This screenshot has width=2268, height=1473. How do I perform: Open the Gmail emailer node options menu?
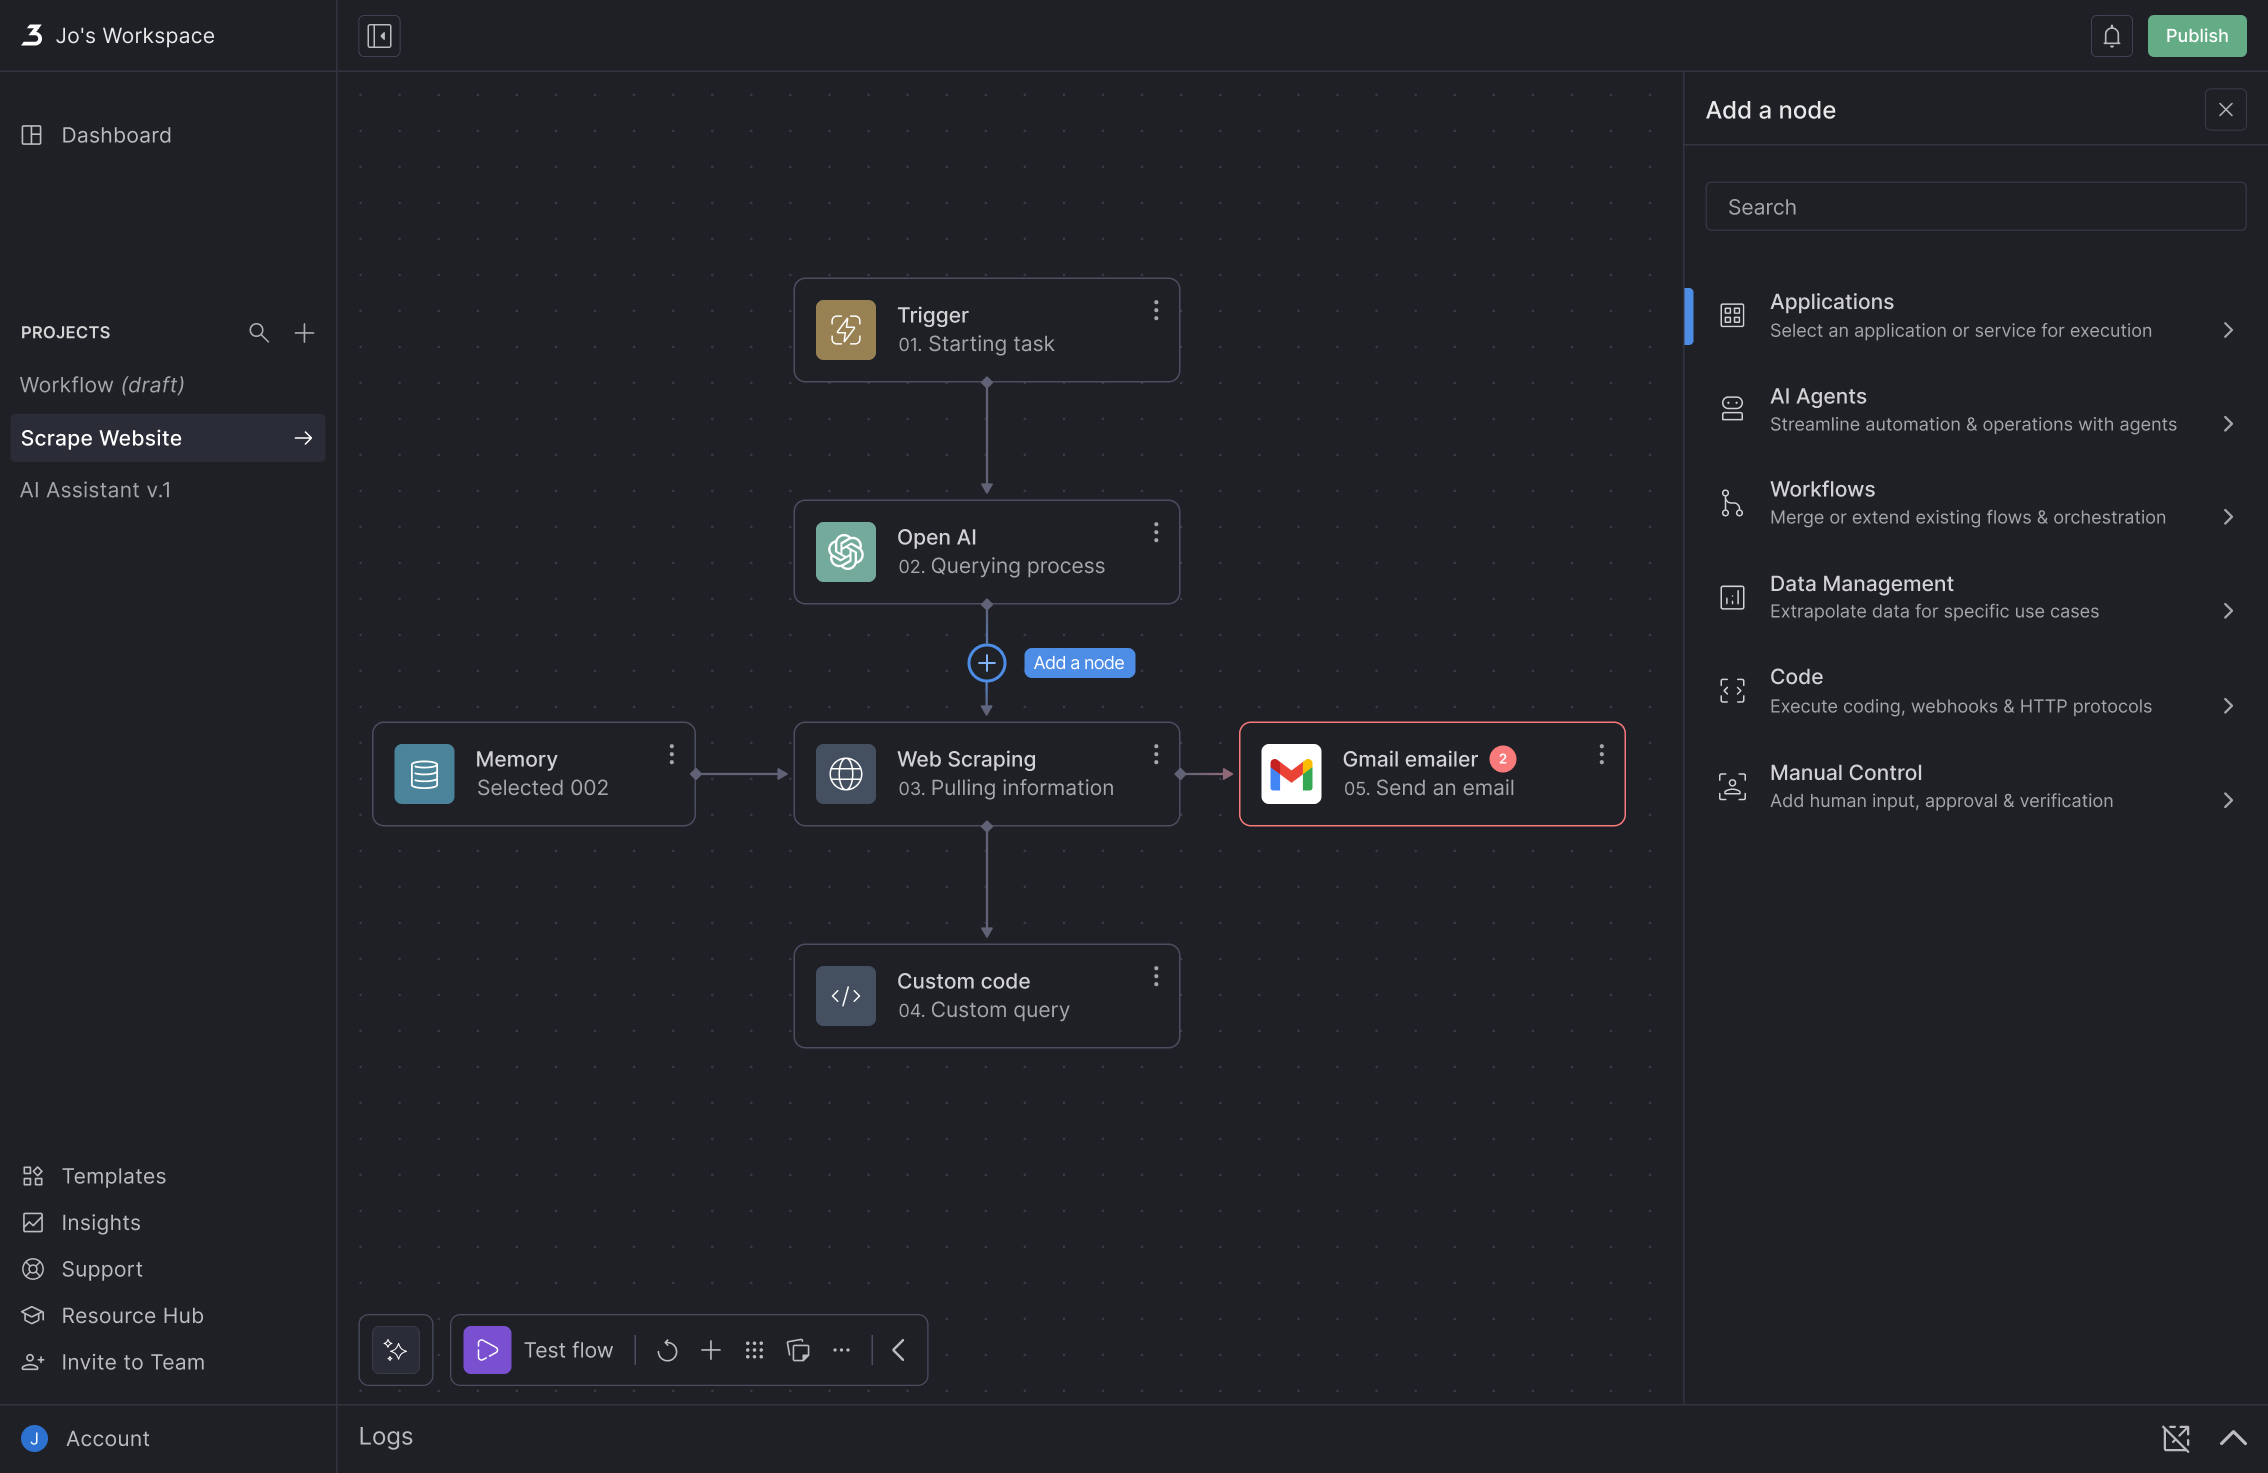(1601, 755)
